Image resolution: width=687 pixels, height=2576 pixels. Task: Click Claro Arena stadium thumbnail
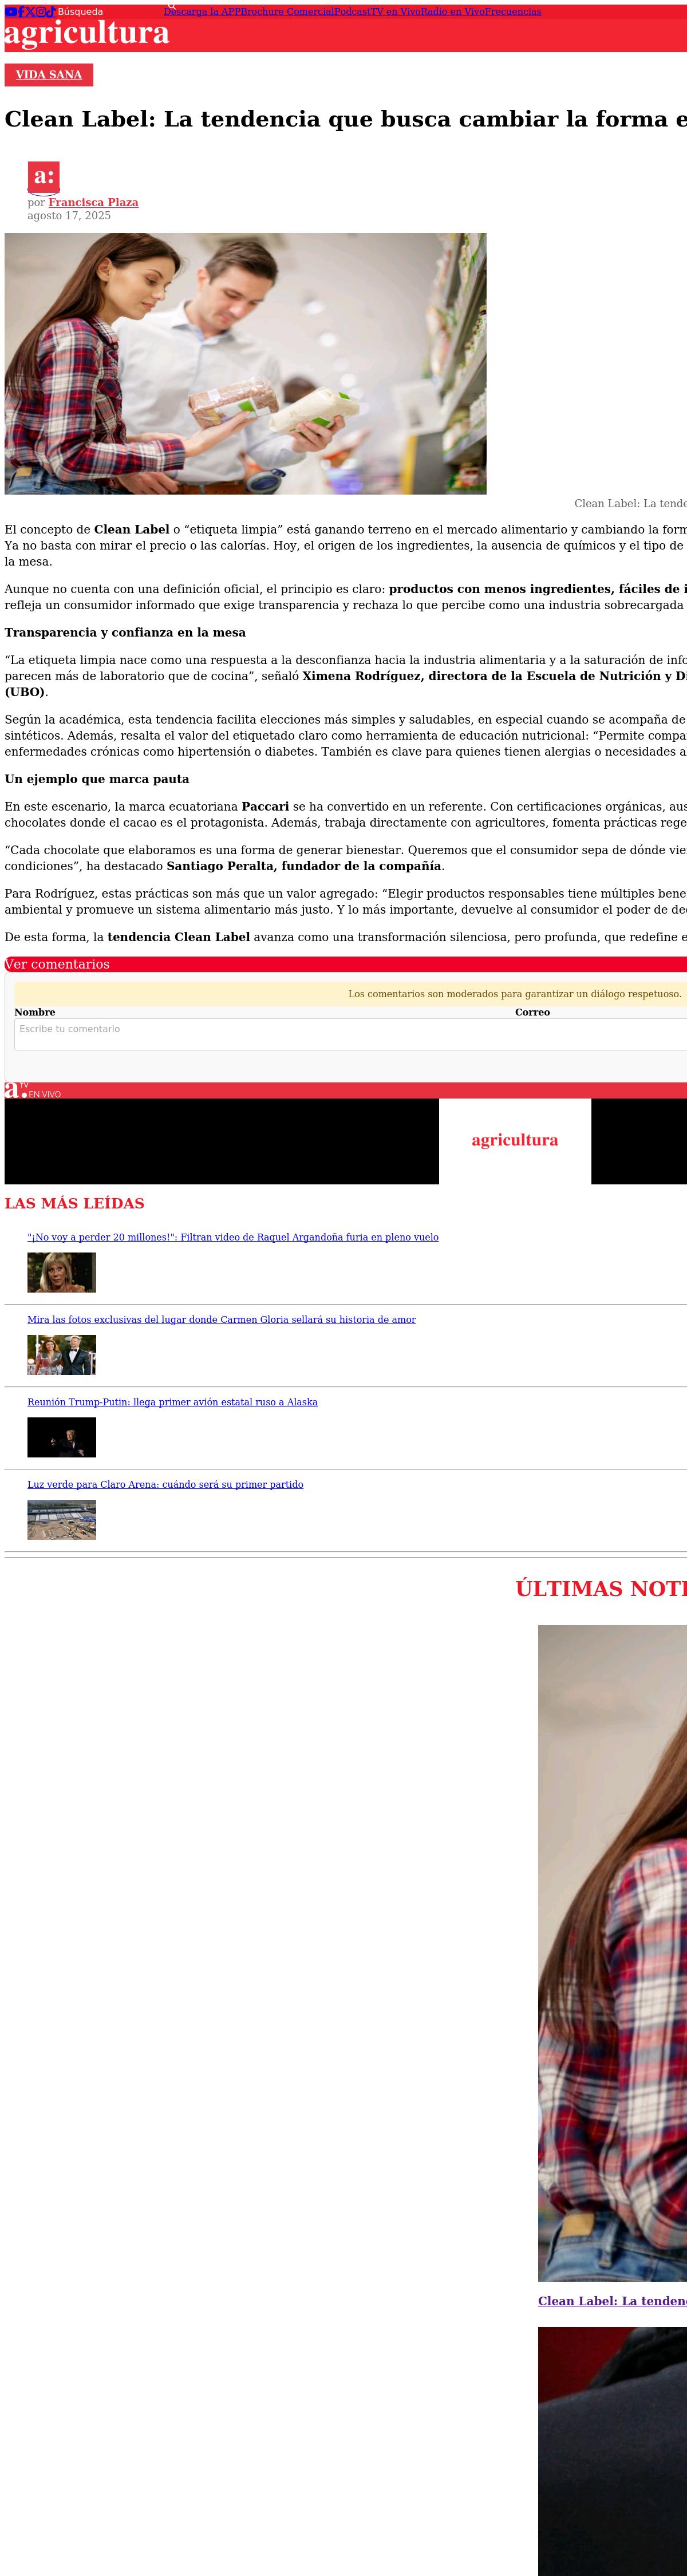tap(62, 1519)
